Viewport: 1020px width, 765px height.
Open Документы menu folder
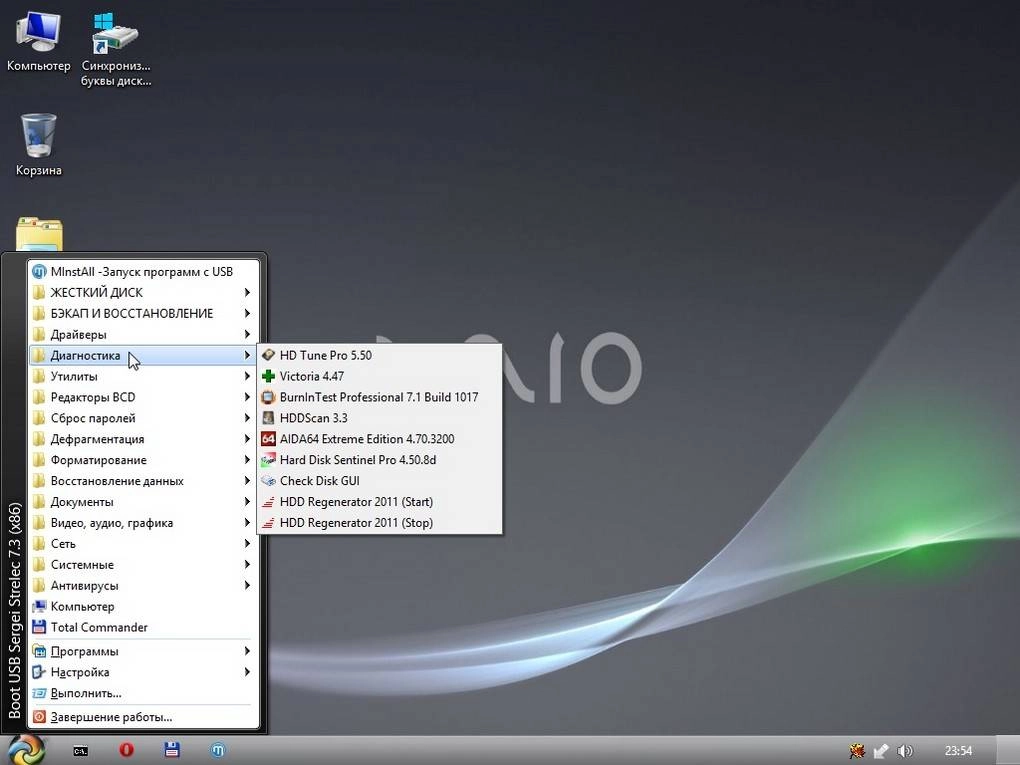pos(142,502)
